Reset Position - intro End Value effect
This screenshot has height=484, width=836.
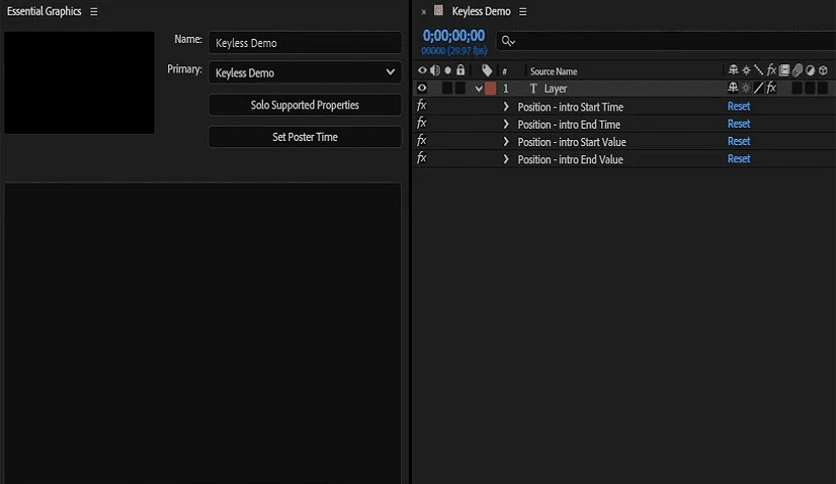coord(738,159)
